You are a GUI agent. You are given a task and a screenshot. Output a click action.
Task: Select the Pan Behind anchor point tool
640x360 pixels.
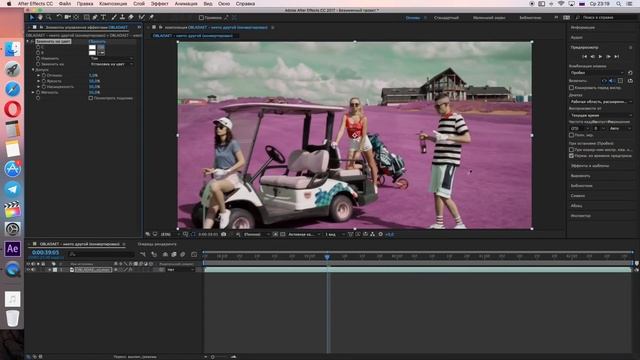(x=76, y=17)
